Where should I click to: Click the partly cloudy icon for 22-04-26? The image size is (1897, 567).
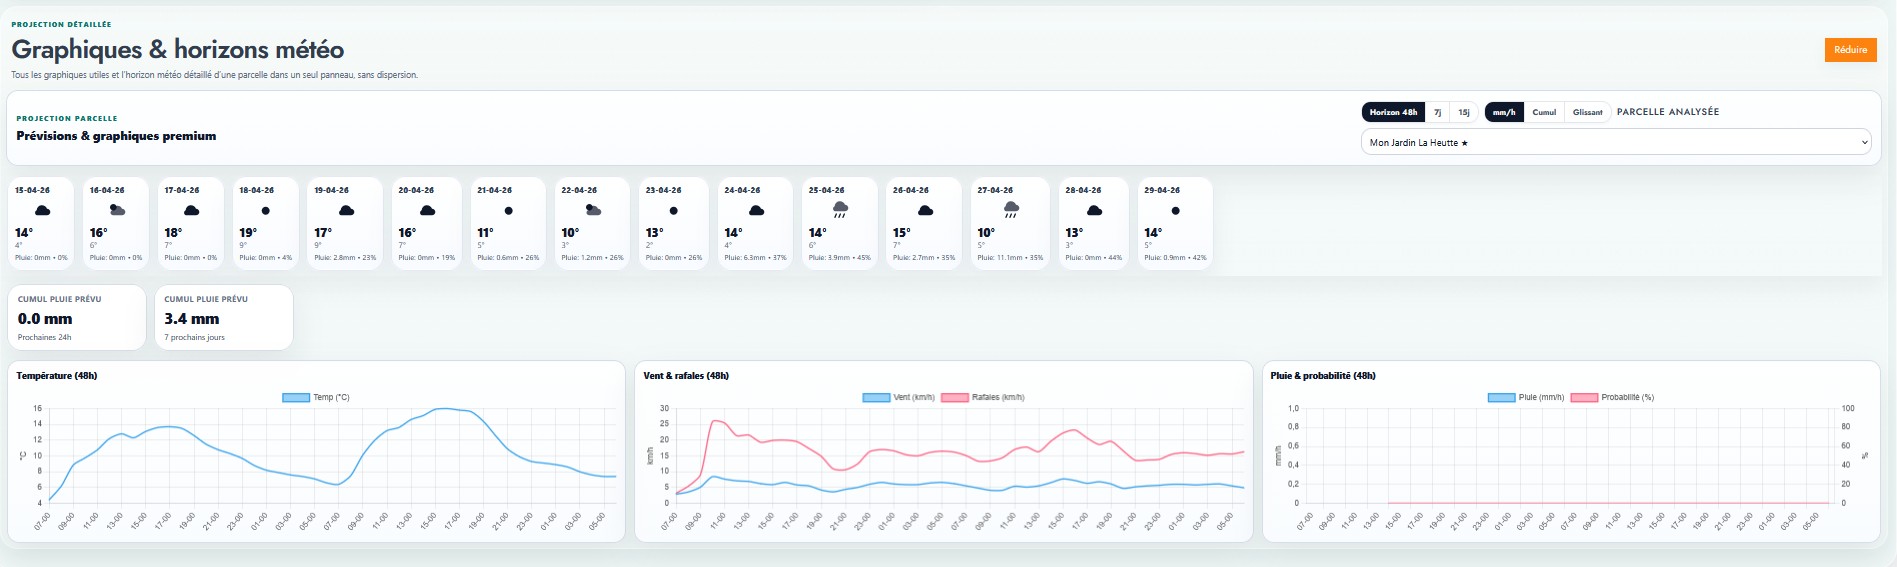(593, 211)
